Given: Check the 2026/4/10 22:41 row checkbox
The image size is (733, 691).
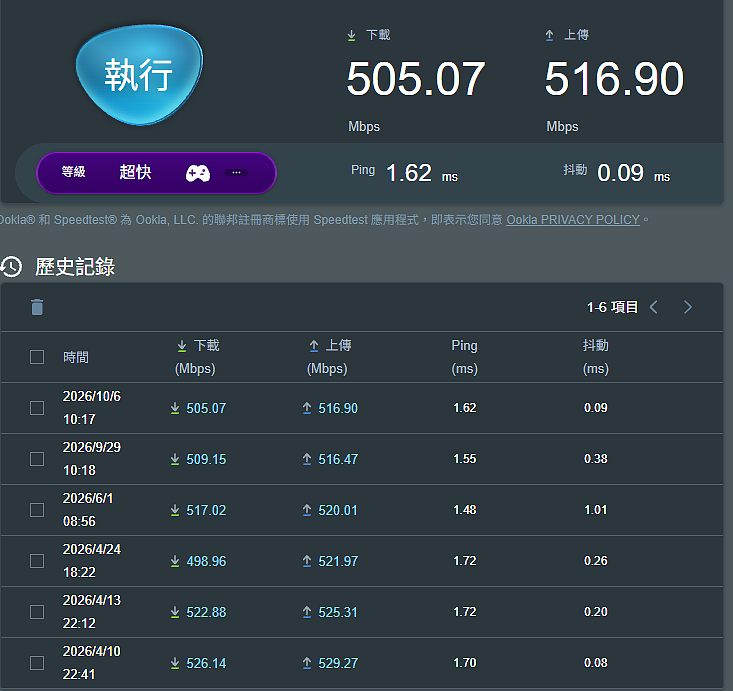Looking at the screenshot, I should 37,663.
